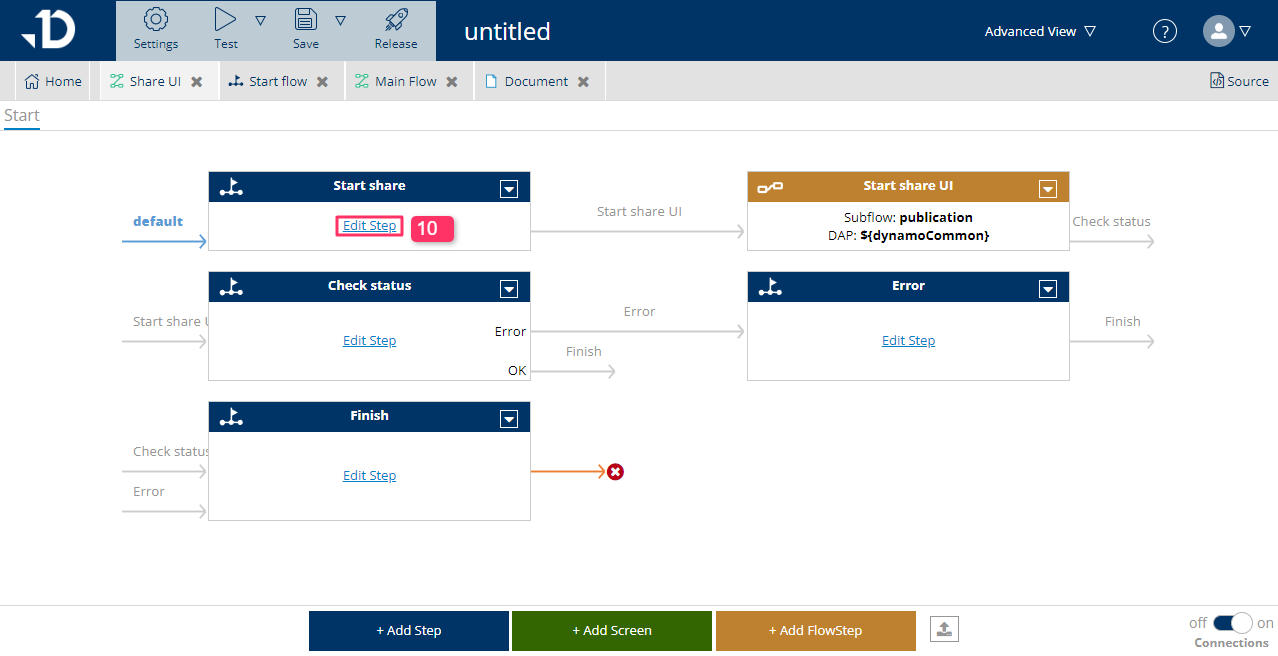The height and width of the screenshot is (656, 1278).
Task: Click the red flow end marker
Action: (615, 471)
